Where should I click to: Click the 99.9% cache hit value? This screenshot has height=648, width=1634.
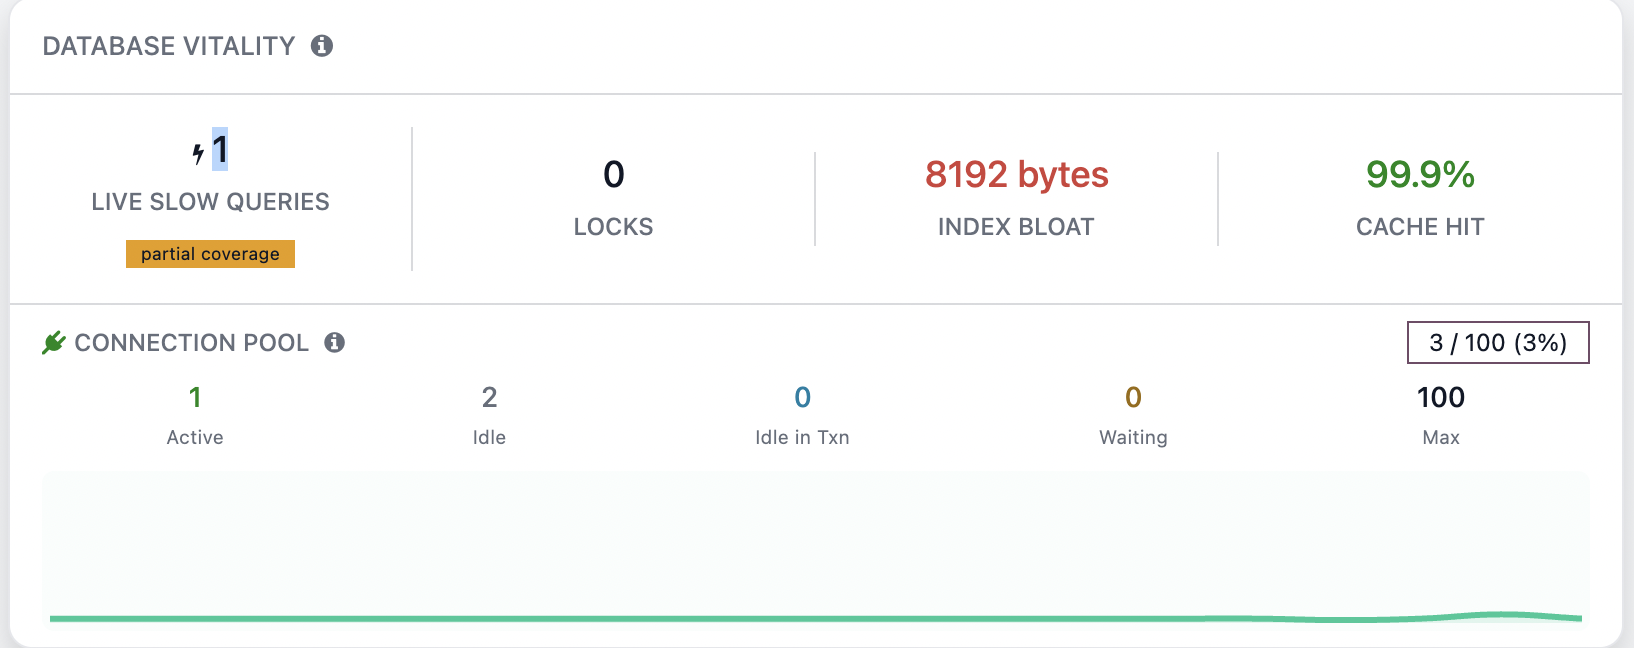click(1420, 175)
